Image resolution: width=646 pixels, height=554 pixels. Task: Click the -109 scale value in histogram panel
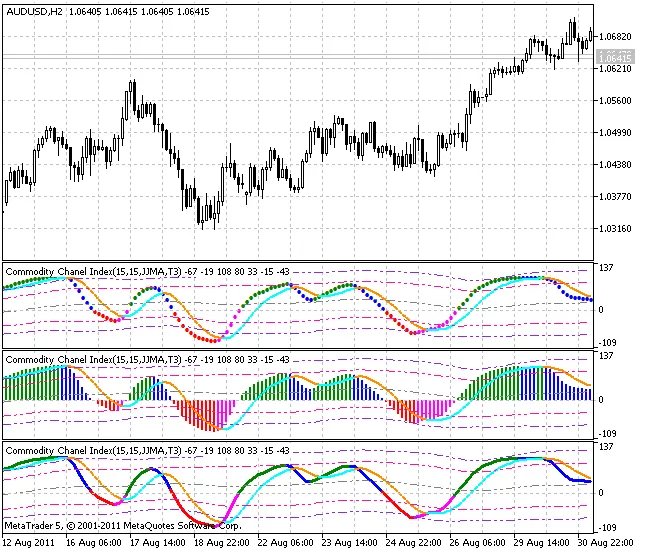click(610, 434)
